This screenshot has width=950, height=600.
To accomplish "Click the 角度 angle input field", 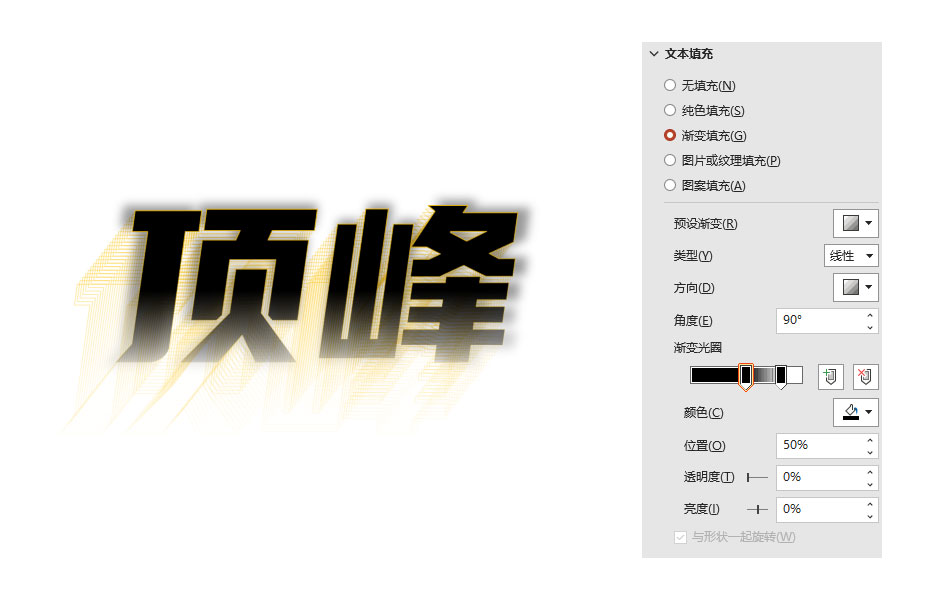I will pyautogui.click(x=819, y=320).
